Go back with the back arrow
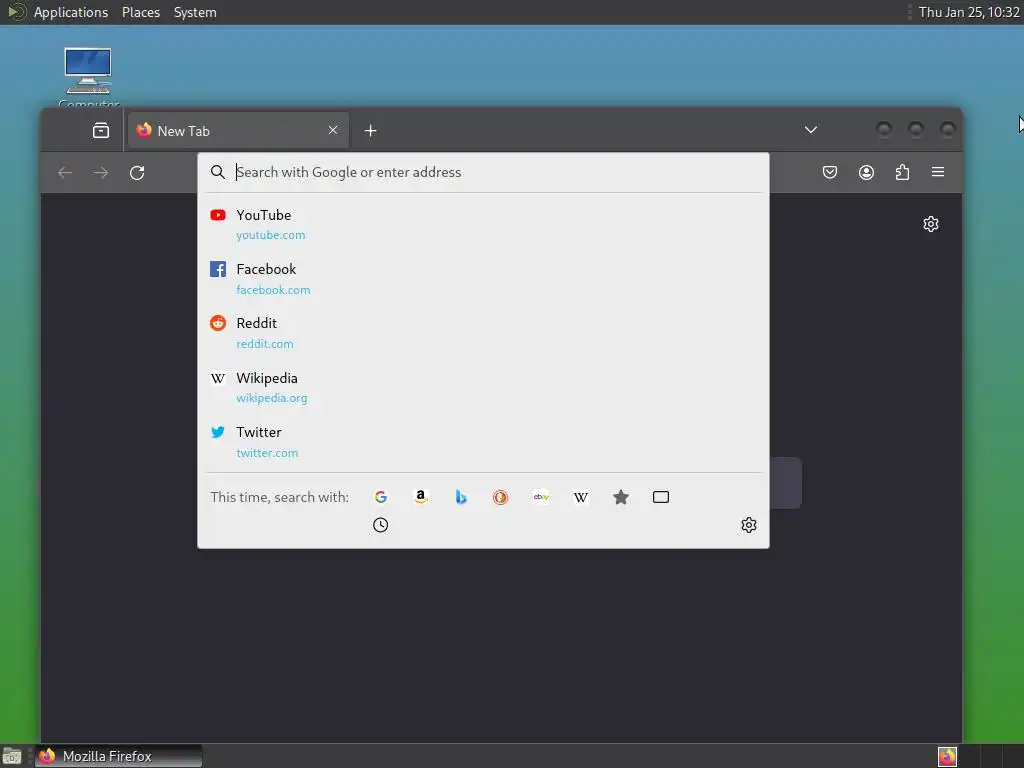Image resolution: width=1024 pixels, height=768 pixels. click(x=65, y=172)
